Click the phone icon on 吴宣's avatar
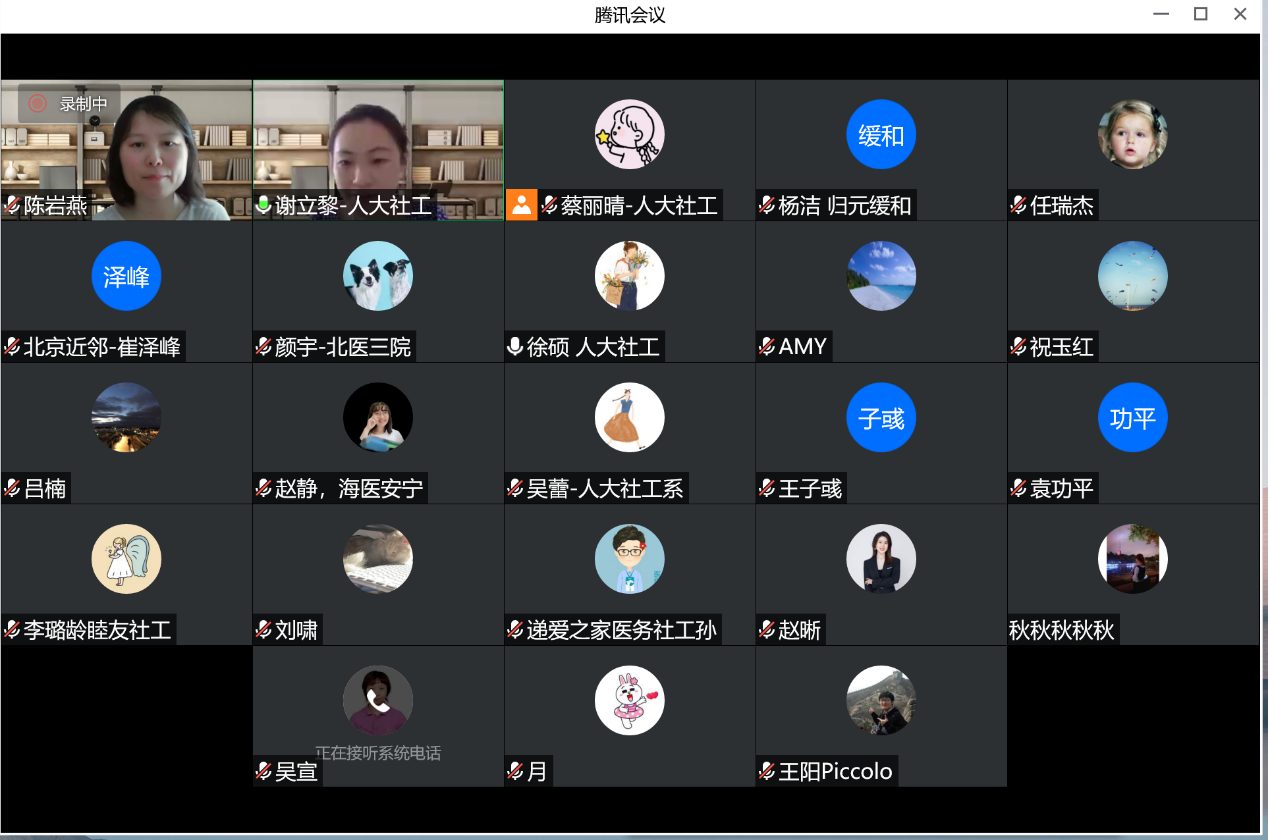This screenshot has width=1268, height=840. [x=378, y=700]
